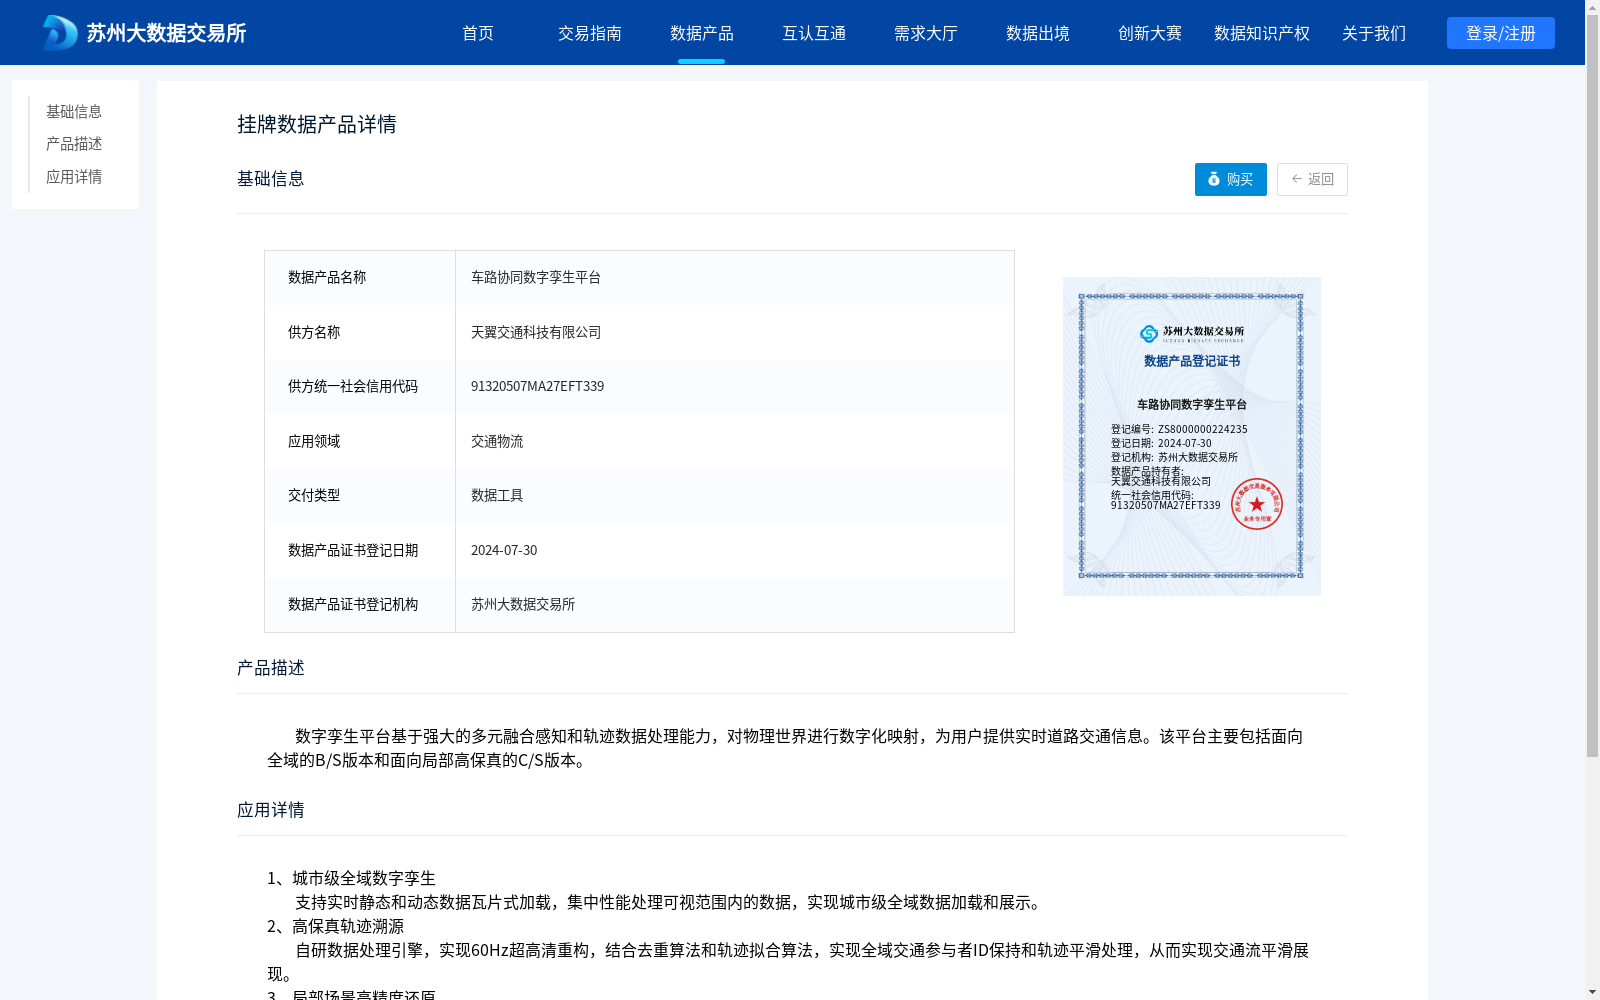Click the 供方名称 label cell
The width and height of the screenshot is (1600, 1000).
click(360, 332)
